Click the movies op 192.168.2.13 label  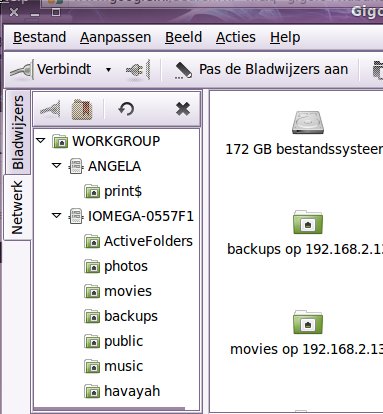(x=306, y=349)
